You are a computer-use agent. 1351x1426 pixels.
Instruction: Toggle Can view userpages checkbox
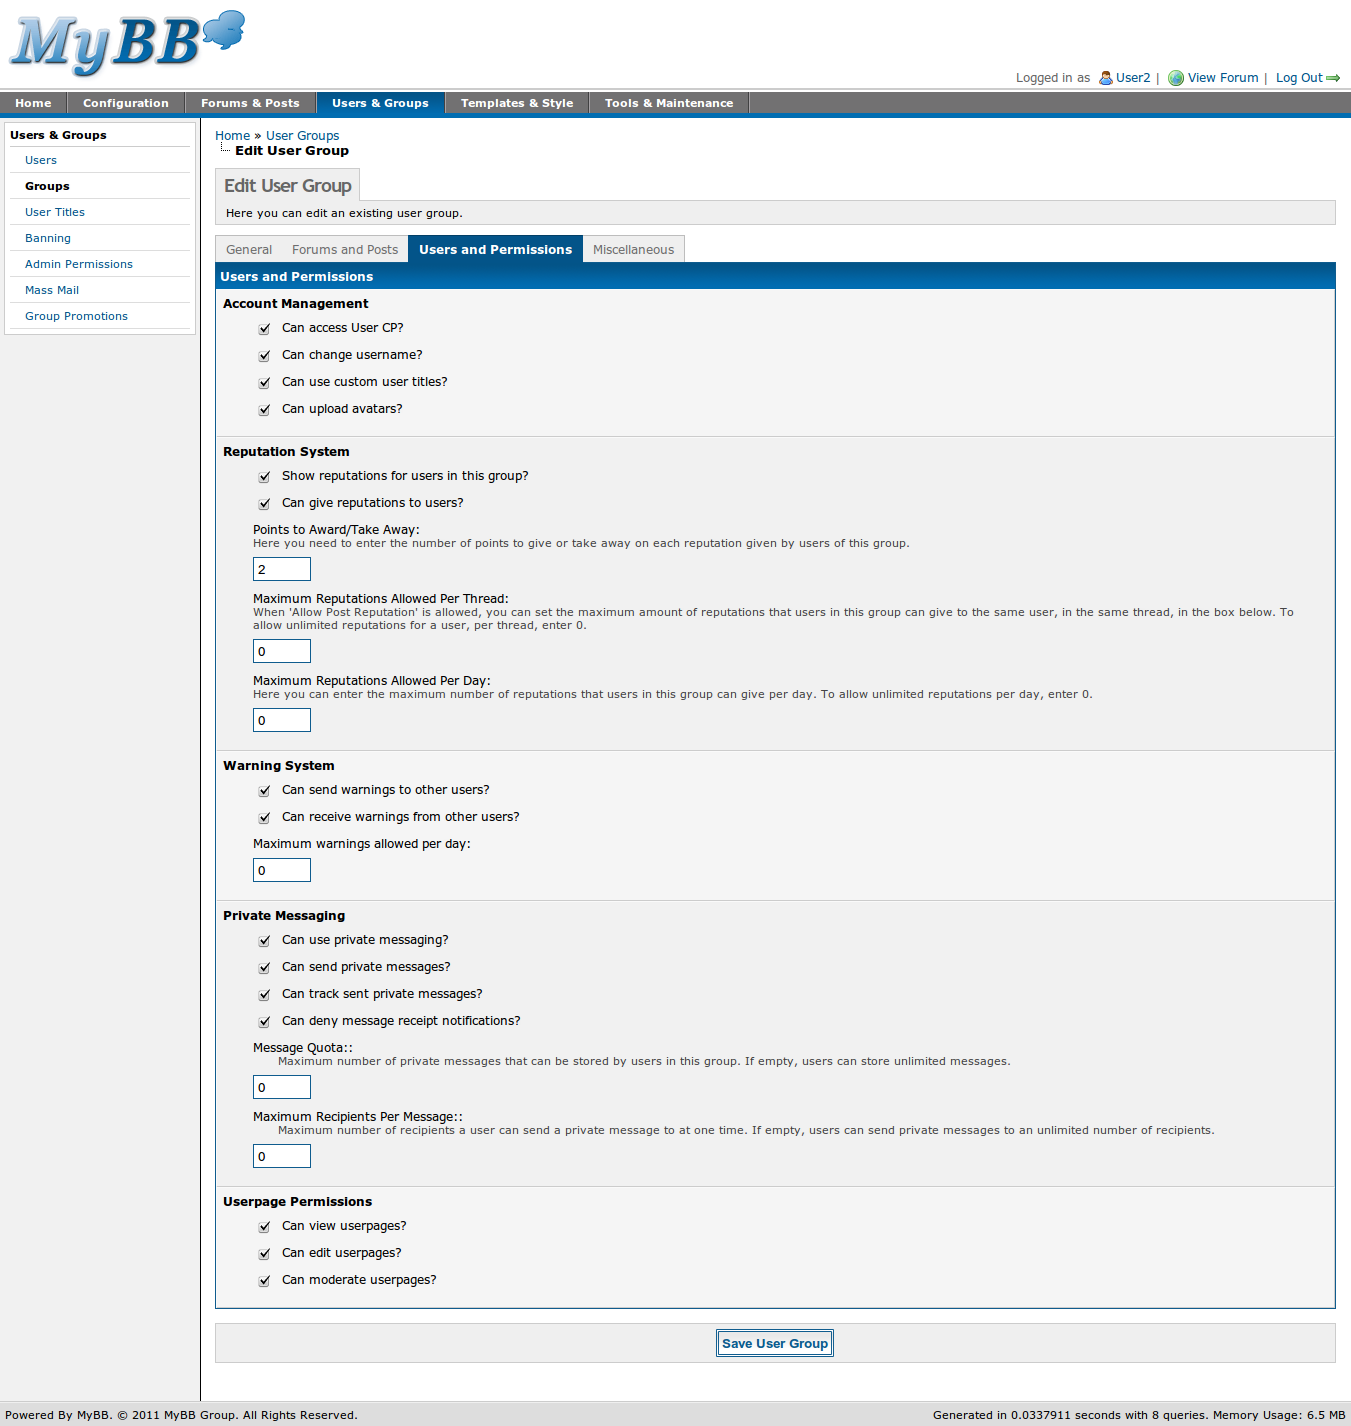(264, 1227)
